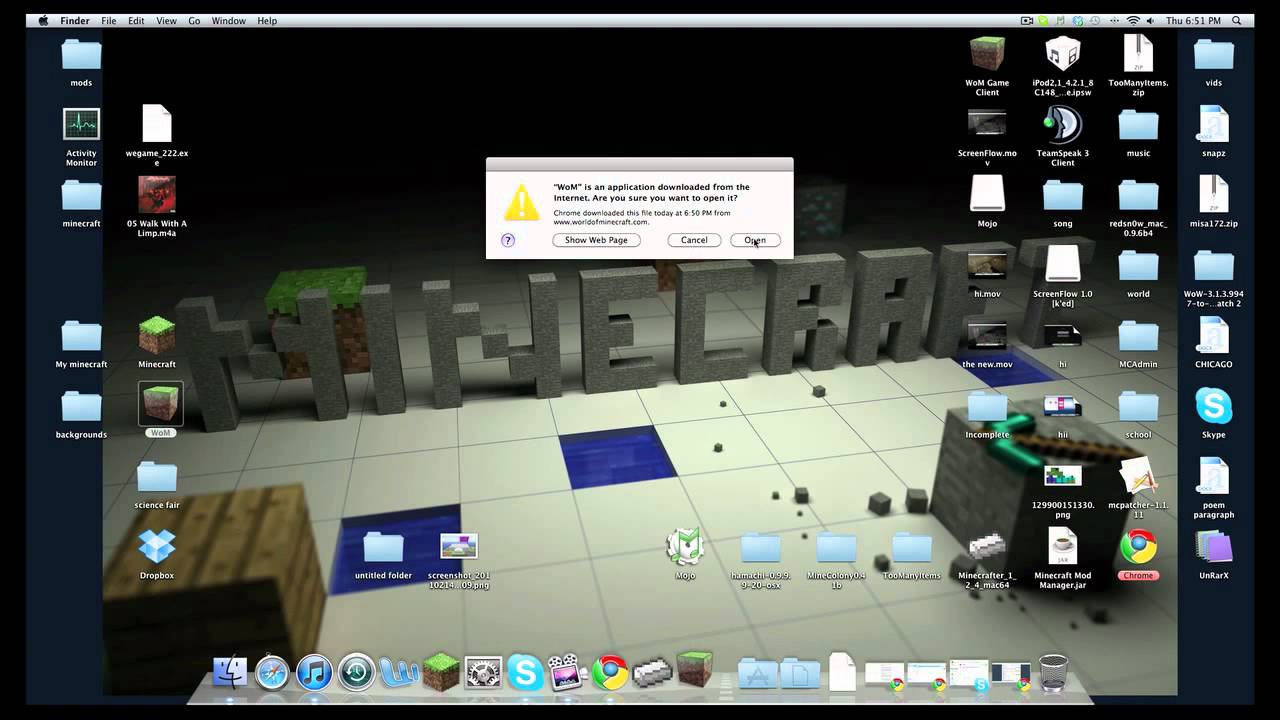The width and height of the screenshot is (1280, 720).
Task: Select the vids folder on desktop
Action: click(x=1214, y=55)
